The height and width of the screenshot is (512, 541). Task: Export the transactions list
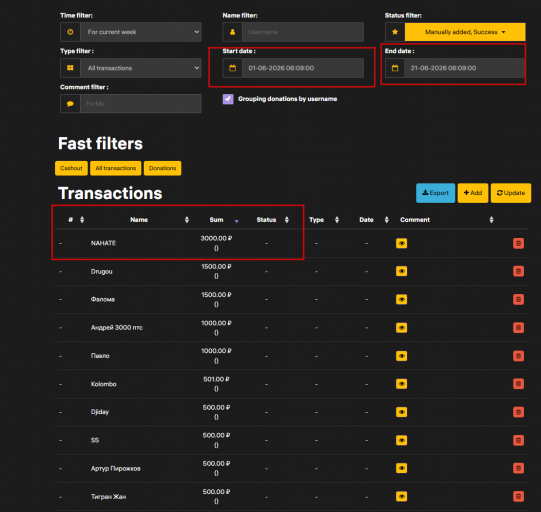pyautogui.click(x=435, y=193)
